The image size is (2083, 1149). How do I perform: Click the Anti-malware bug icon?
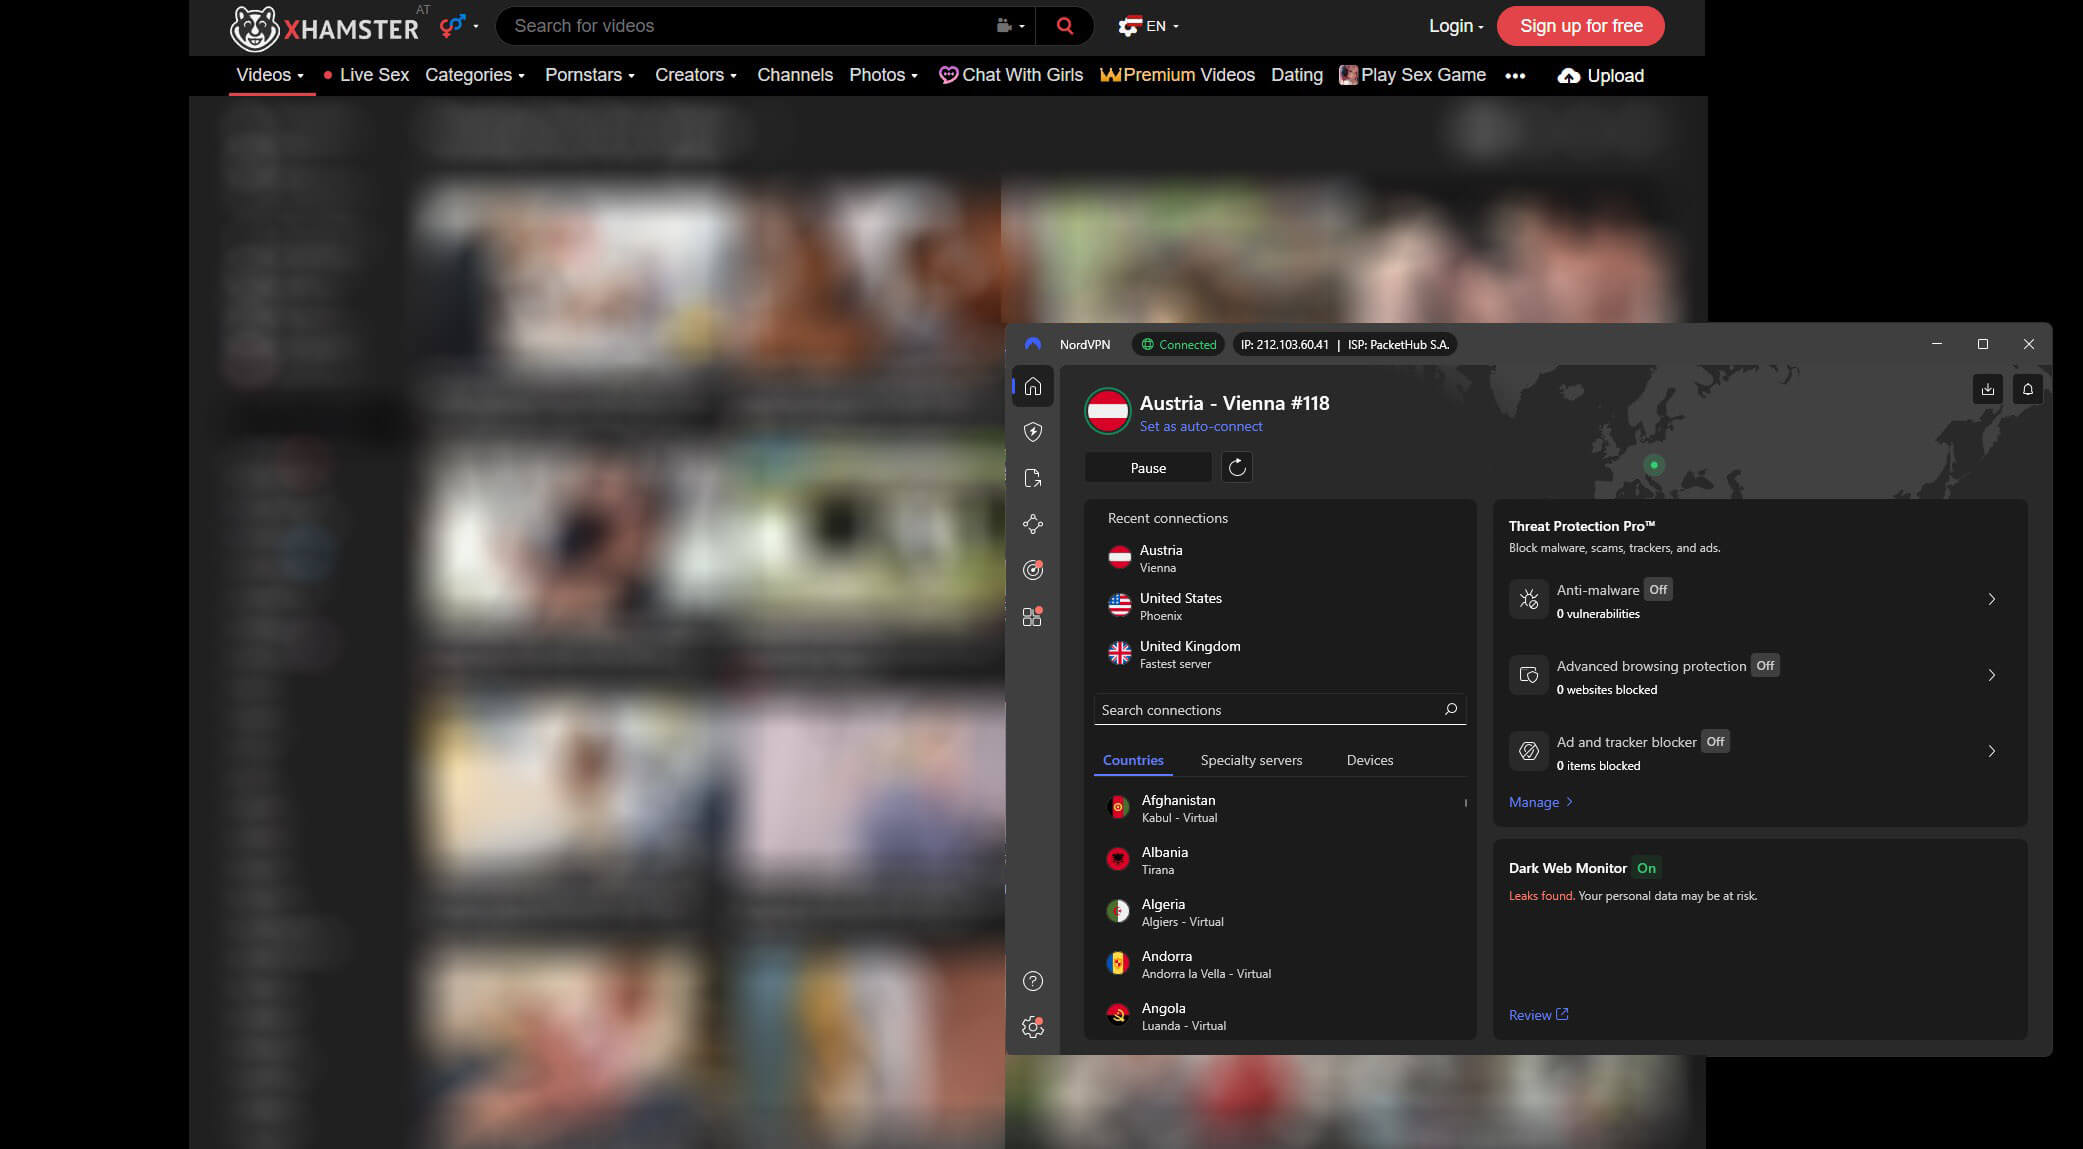(1529, 599)
